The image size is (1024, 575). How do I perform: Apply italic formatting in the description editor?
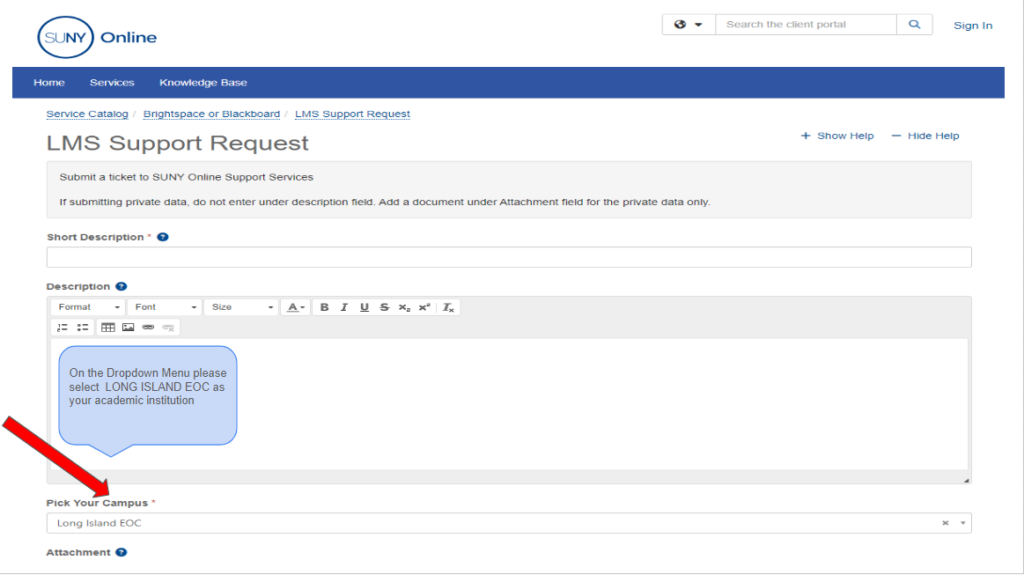(344, 307)
